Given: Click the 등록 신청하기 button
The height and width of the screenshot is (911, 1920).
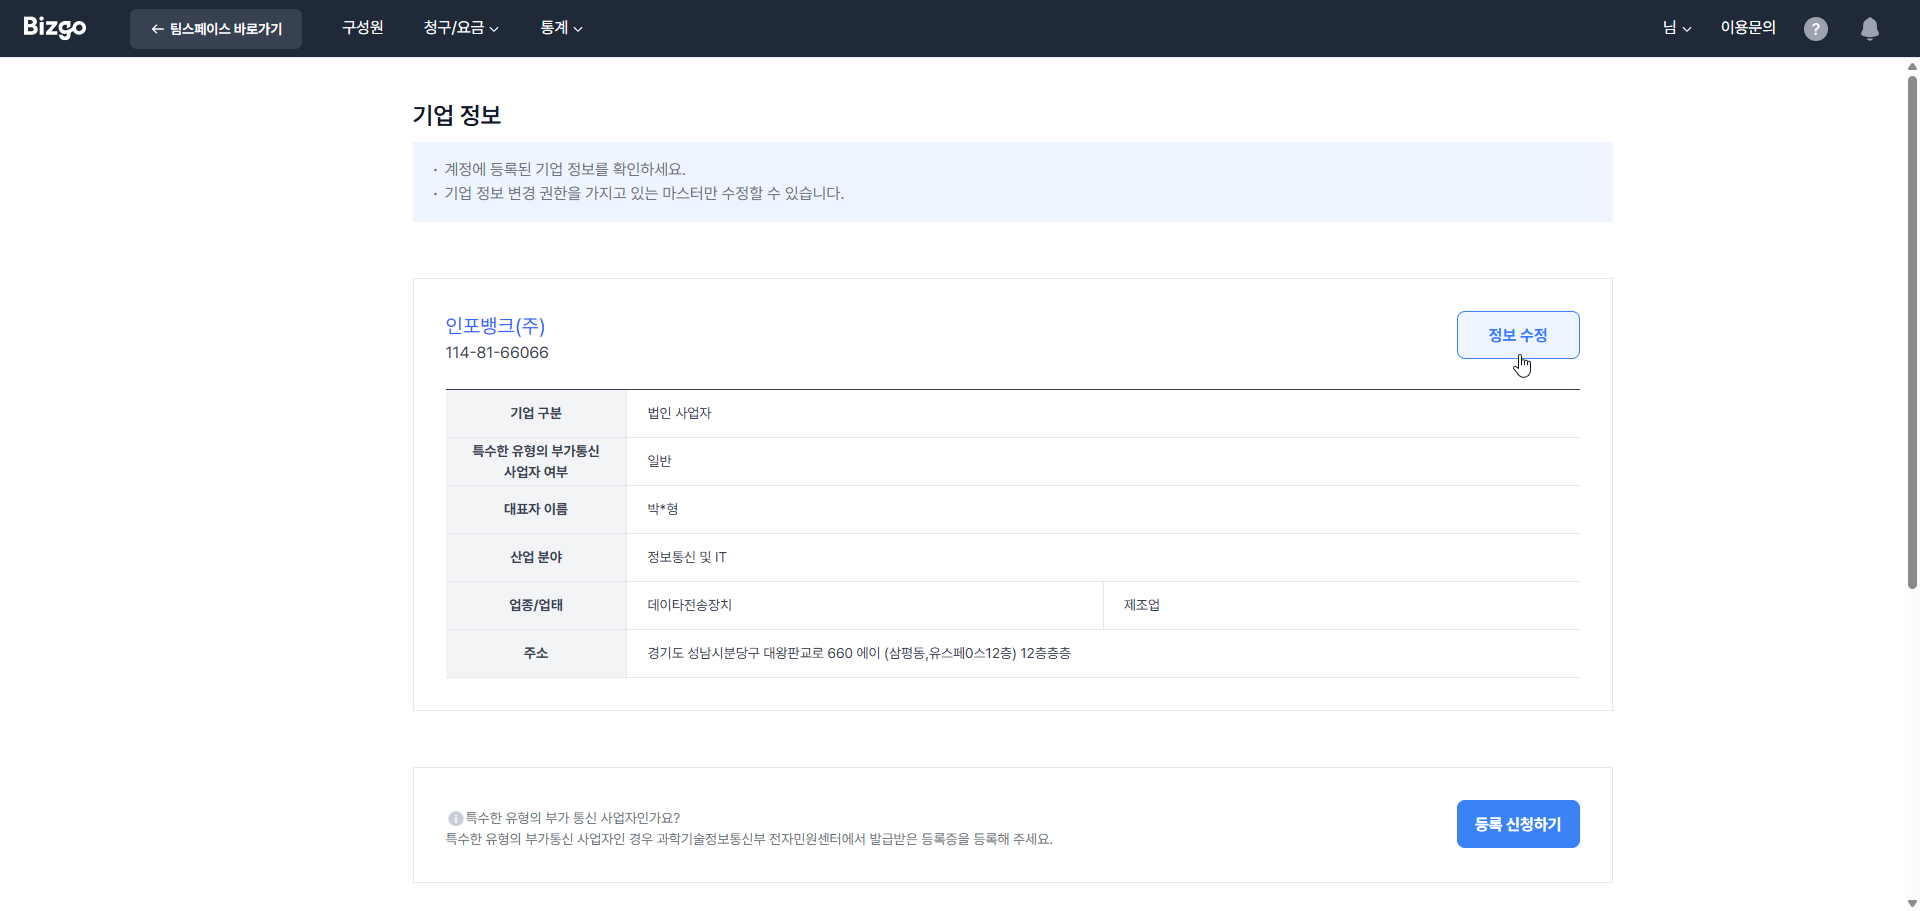Looking at the screenshot, I should tap(1517, 824).
